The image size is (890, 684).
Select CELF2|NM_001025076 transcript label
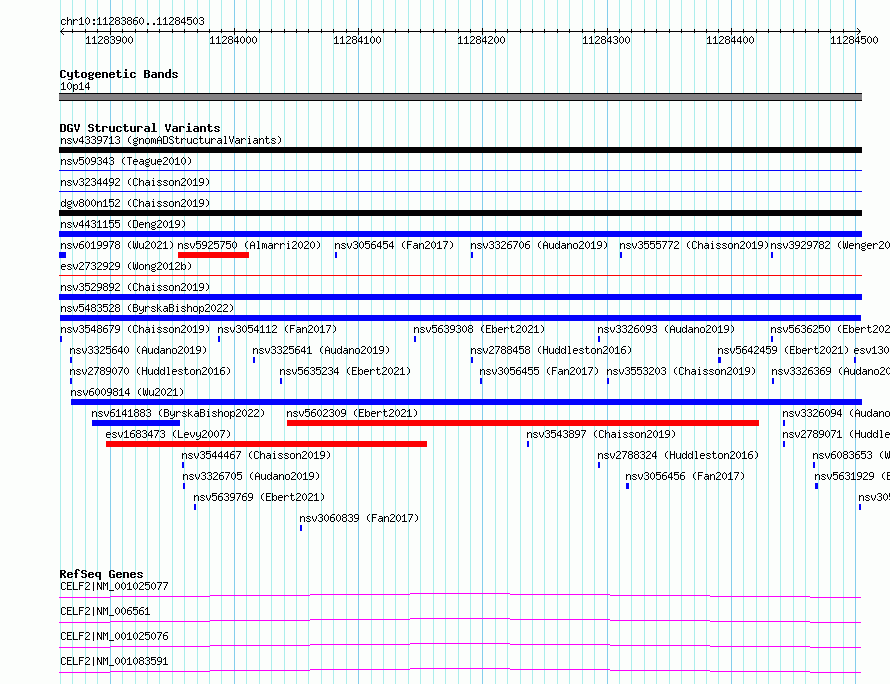pos(115,636)
